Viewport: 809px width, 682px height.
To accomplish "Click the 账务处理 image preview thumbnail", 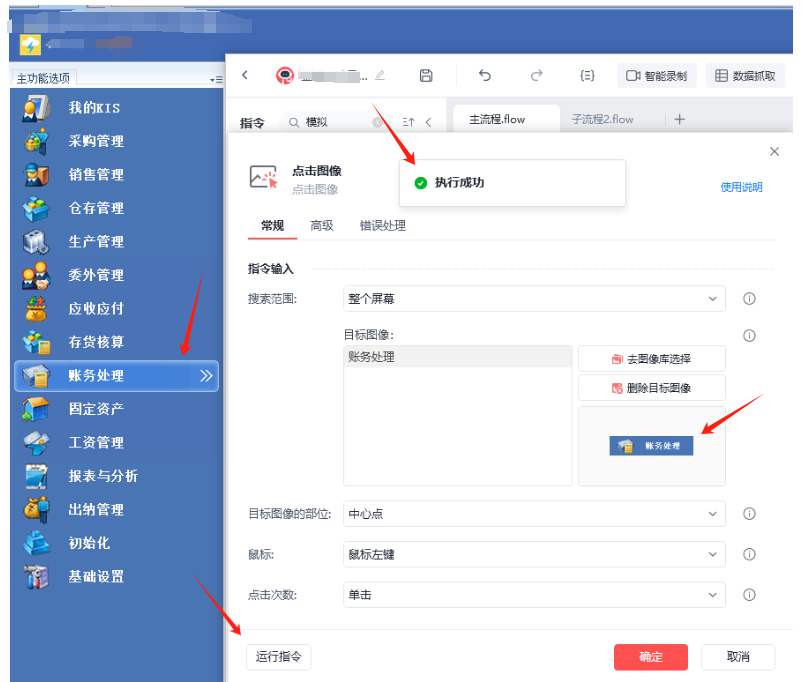I will click(x=651, y=446).
